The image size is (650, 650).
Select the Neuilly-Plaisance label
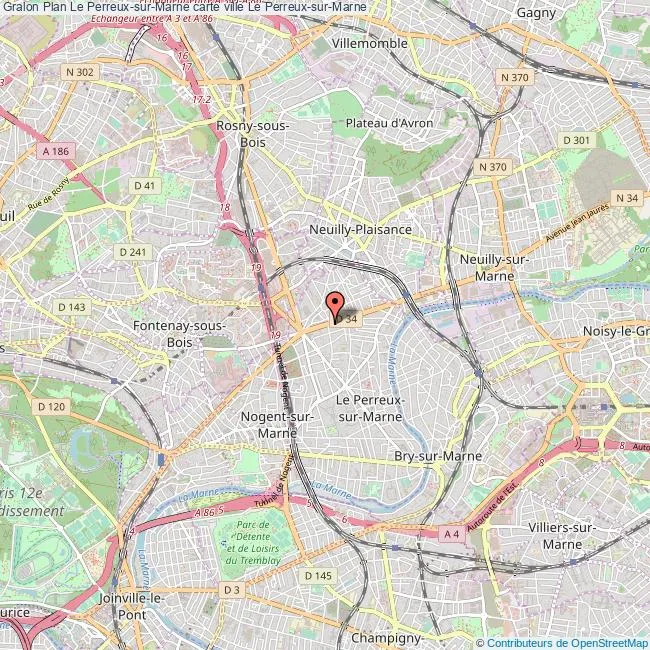(361, 229)
